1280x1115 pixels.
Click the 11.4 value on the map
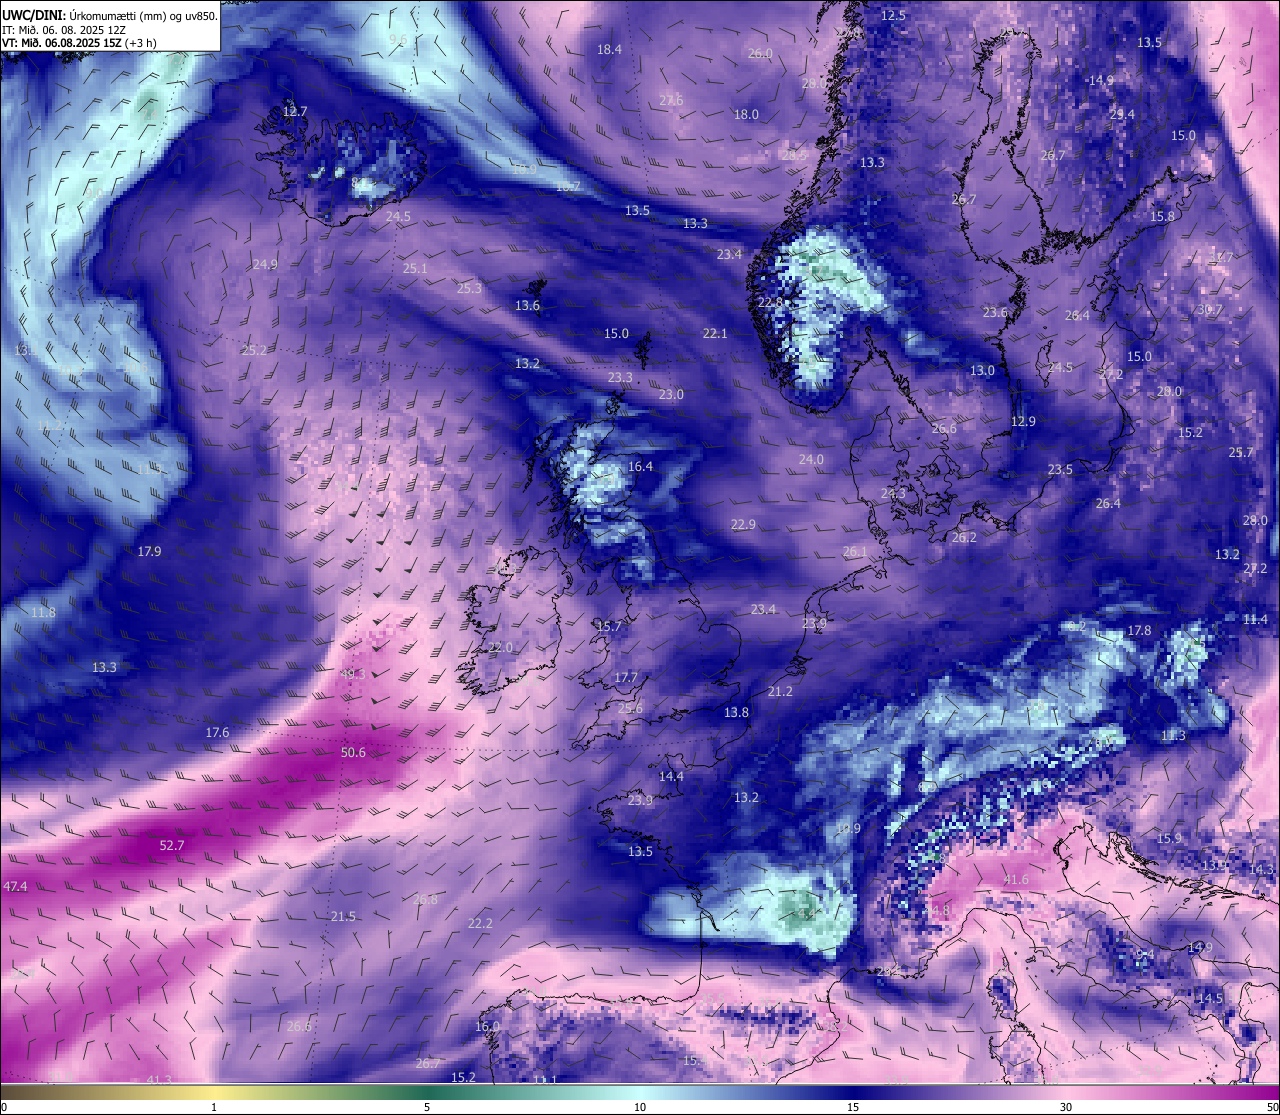pyautogui.click(x=1255, y=620)
